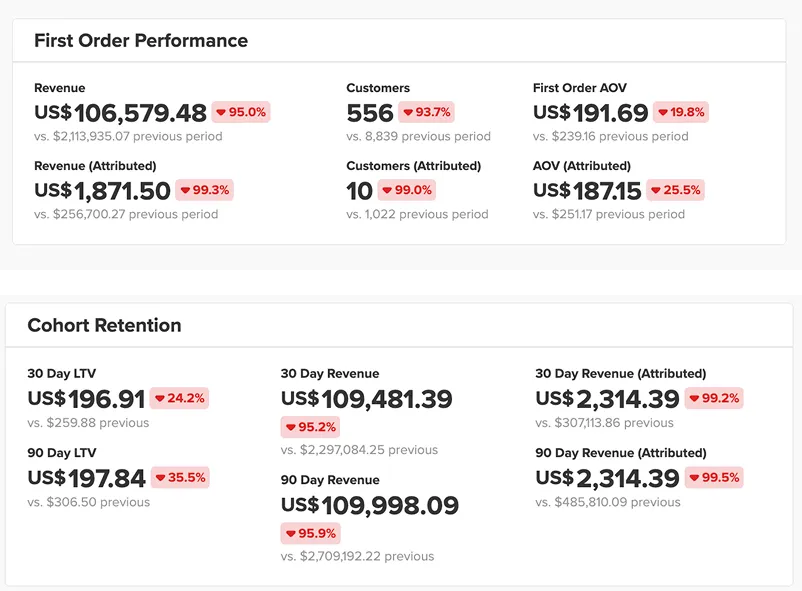The height and width of the screenshot is (591, 802).
Task: Click the down icon in First Order AOV badge
Action: (x=663, y=113)
